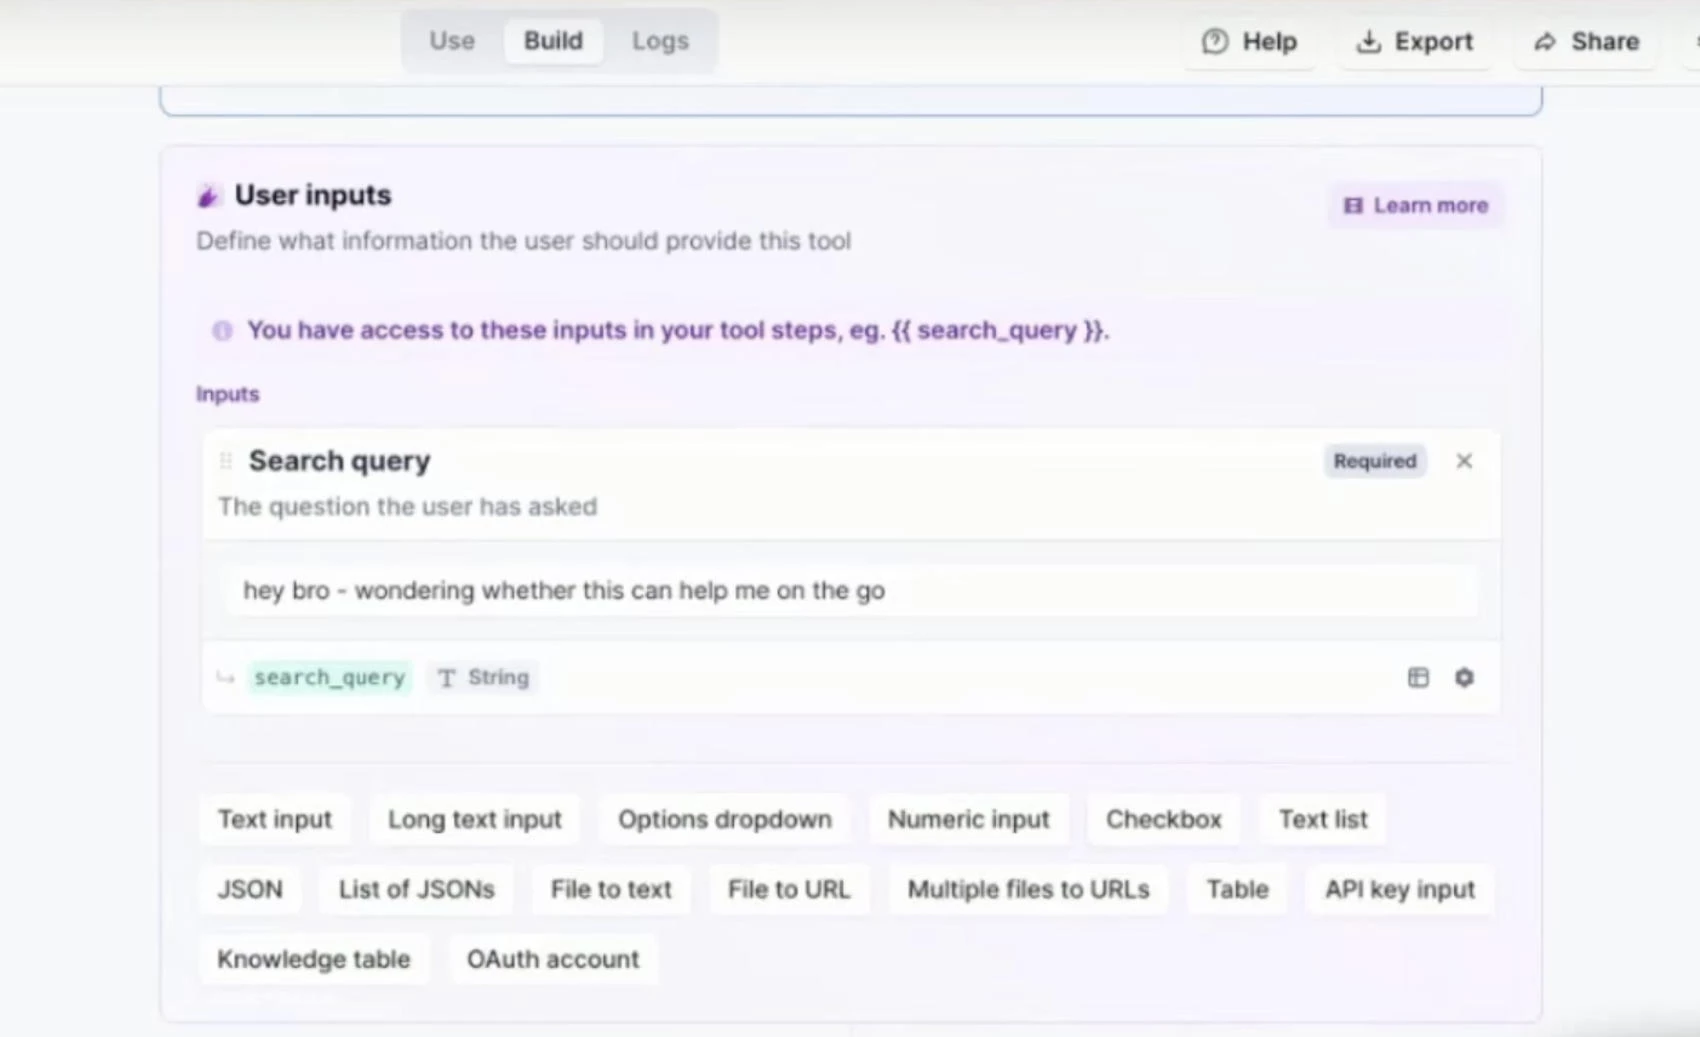Click the Share button
This screenshot has height=1037, width=1700.
click(x=1586, y=42)
